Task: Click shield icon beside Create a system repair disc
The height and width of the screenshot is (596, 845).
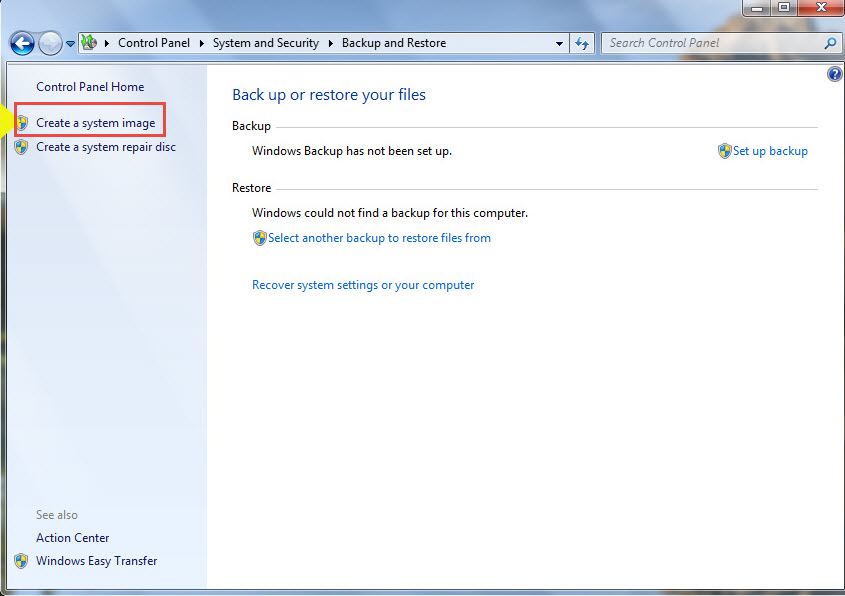Action: pos(22,147)
